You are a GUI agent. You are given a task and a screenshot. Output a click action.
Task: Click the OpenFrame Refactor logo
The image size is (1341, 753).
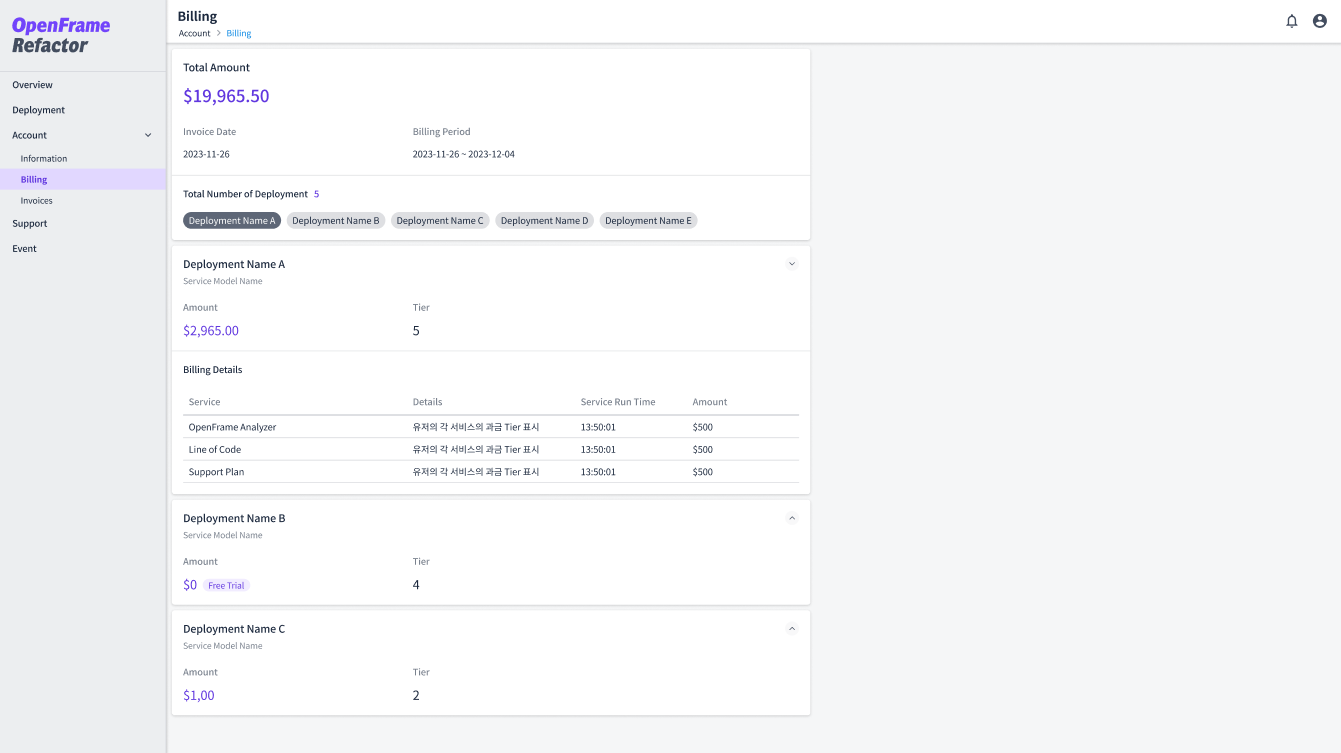point(61,35)
